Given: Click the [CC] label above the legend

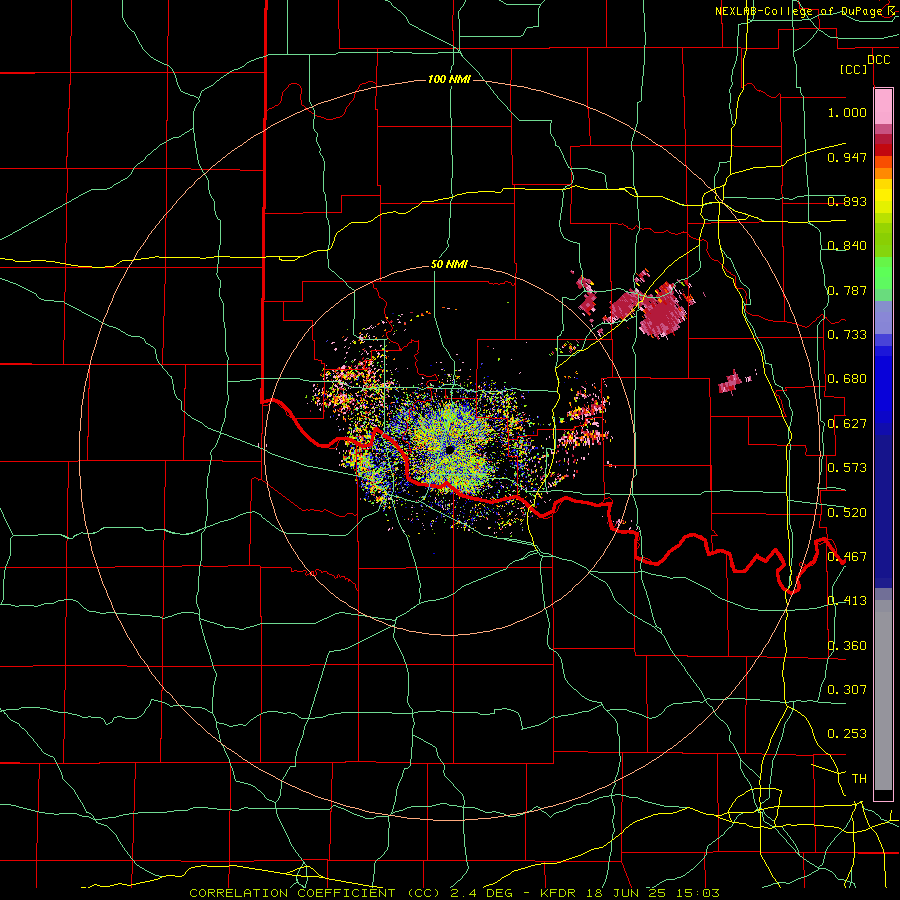Looking at the screenshot, I should point(854,69).
